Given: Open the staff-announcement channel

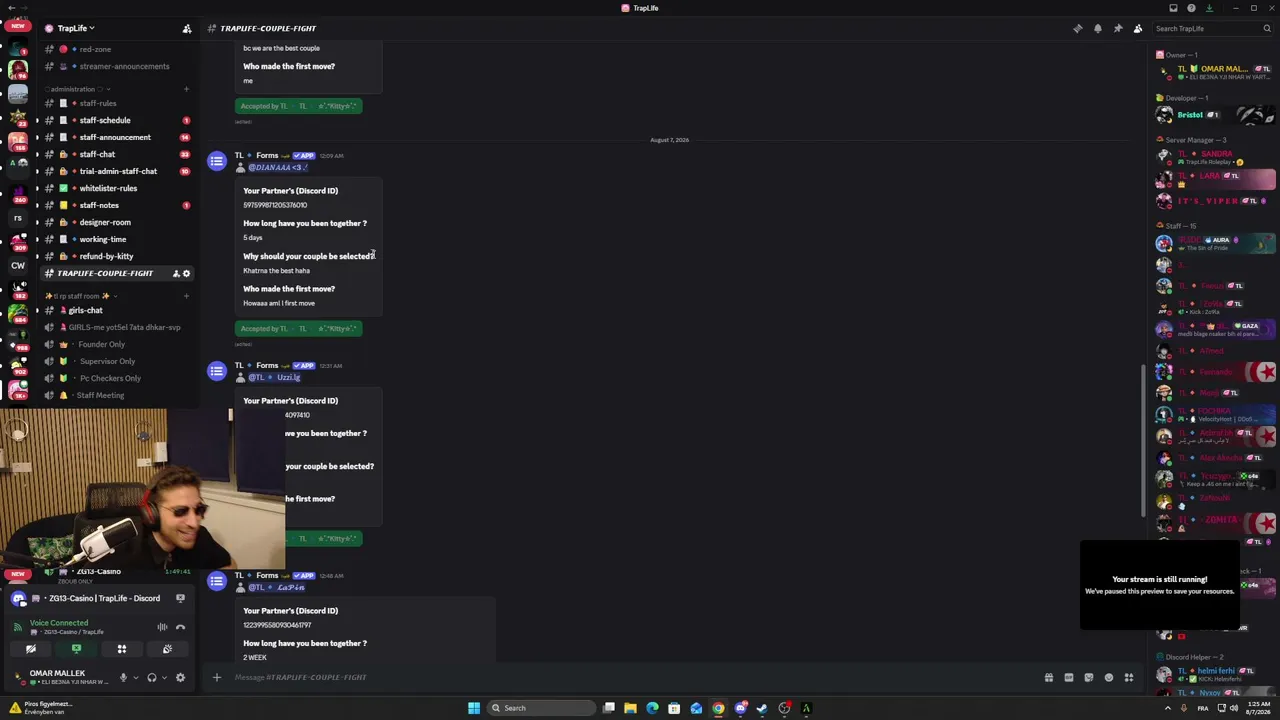Looking at the screenshot, I should click(x=118, y=137).
